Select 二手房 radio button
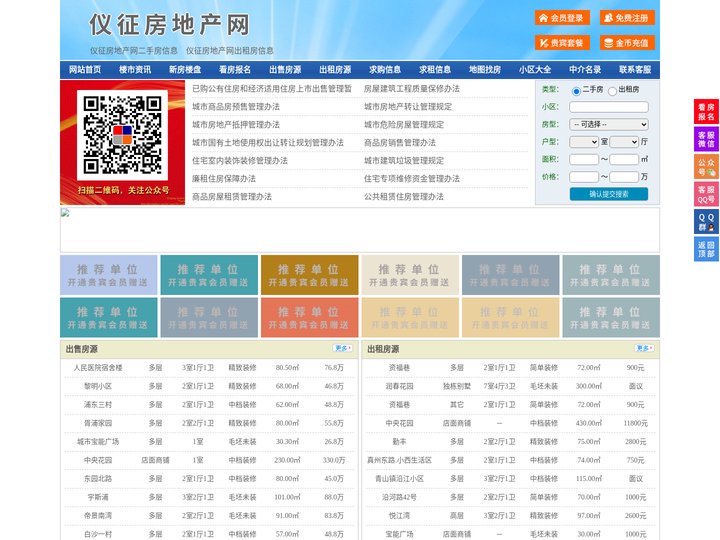The width and height of the screenshot is (720, 540). tap(576, 91)
